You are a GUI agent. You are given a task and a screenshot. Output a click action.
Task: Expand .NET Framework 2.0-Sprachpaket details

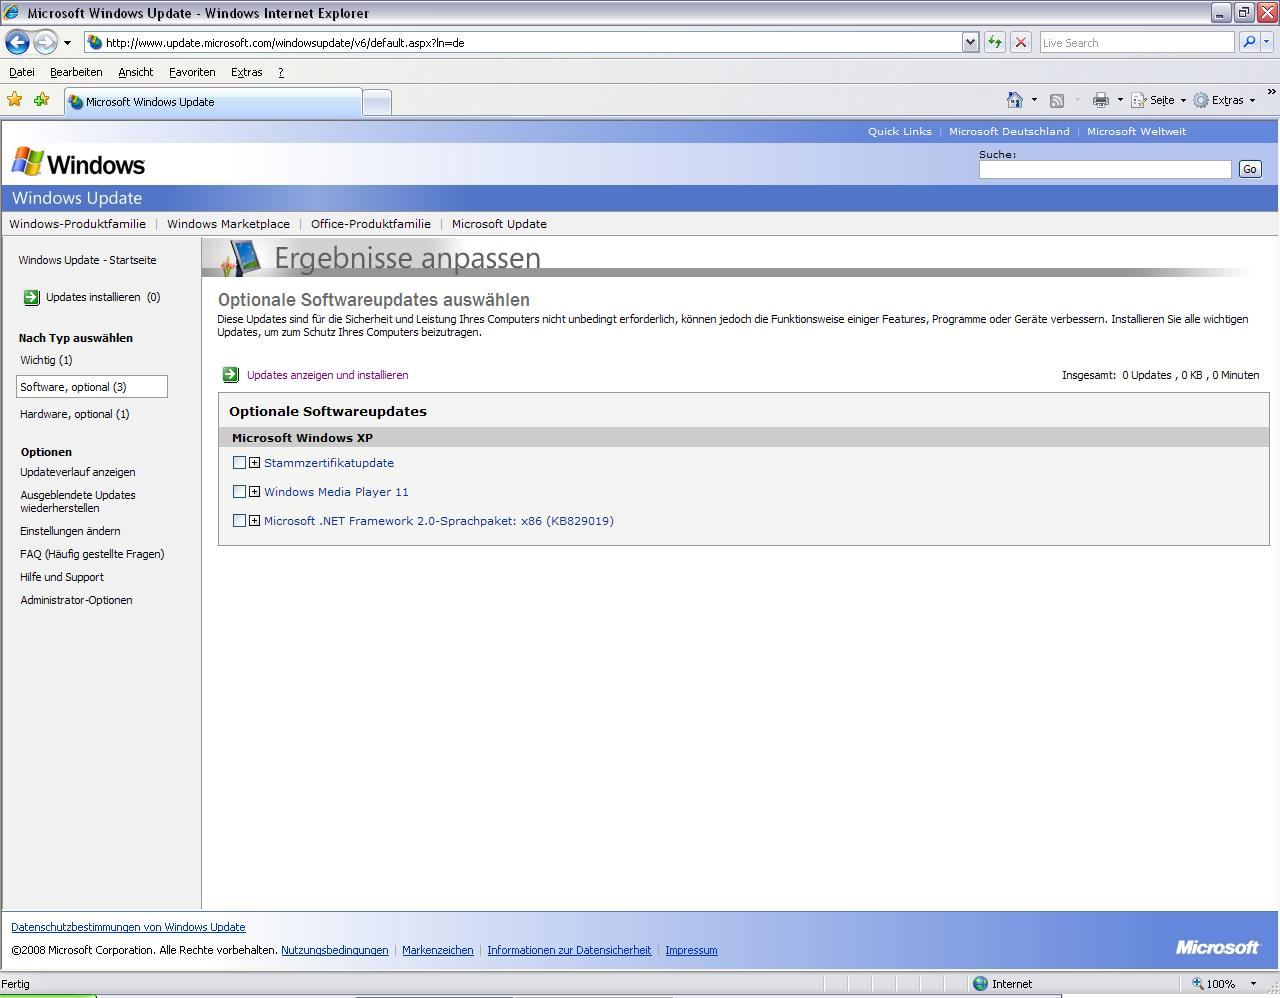click(x=254, y=521)
